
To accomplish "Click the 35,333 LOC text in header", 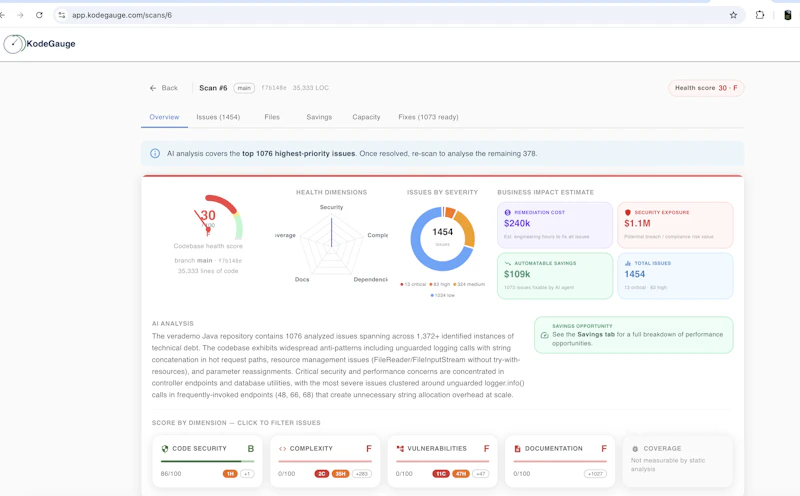I will point(311,88).
